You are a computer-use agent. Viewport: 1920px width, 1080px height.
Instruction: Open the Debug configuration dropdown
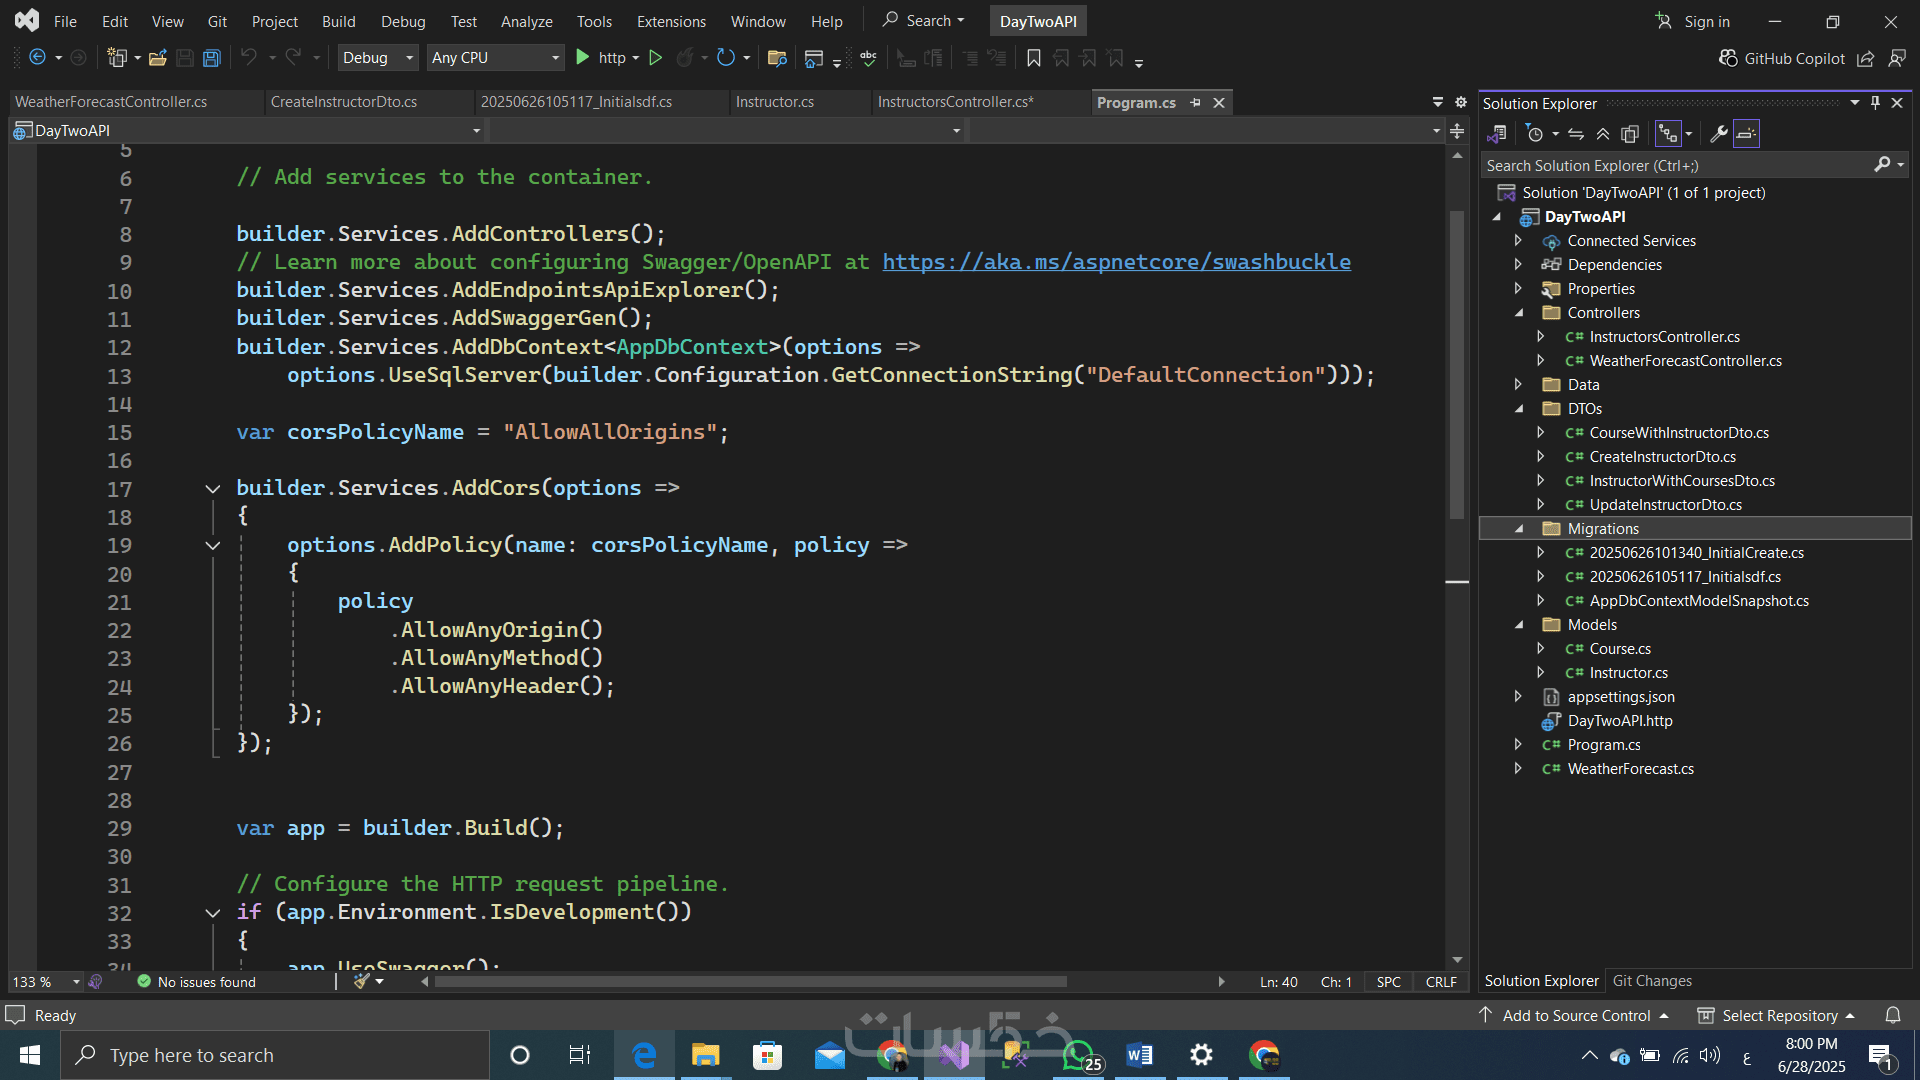tap(378, 58)
